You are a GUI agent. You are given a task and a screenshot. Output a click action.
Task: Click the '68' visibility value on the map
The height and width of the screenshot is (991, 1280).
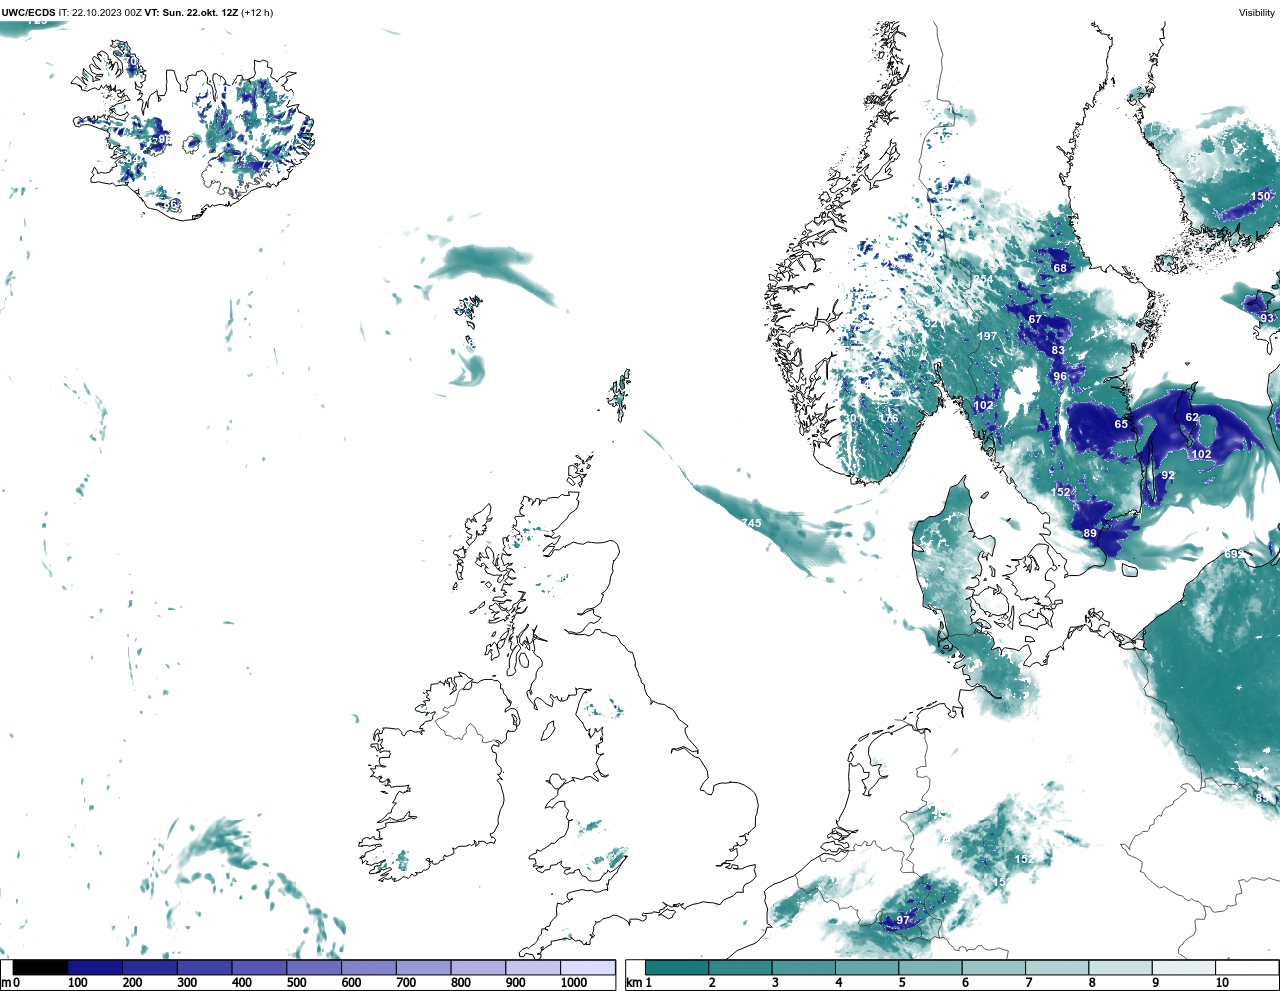pos(1060,268)
